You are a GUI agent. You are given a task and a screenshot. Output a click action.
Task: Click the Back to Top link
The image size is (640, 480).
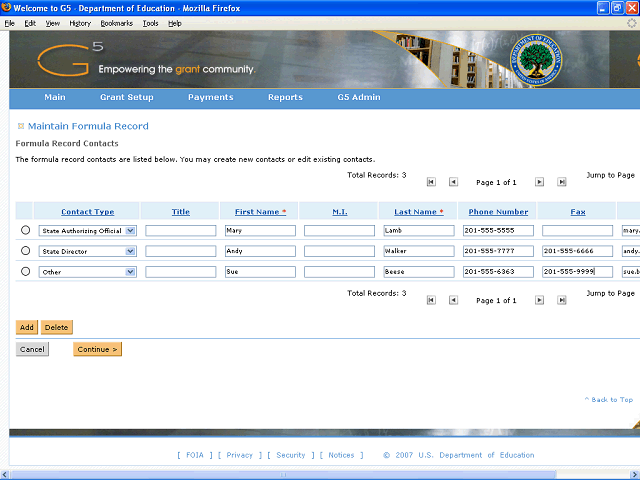(609, 399)
